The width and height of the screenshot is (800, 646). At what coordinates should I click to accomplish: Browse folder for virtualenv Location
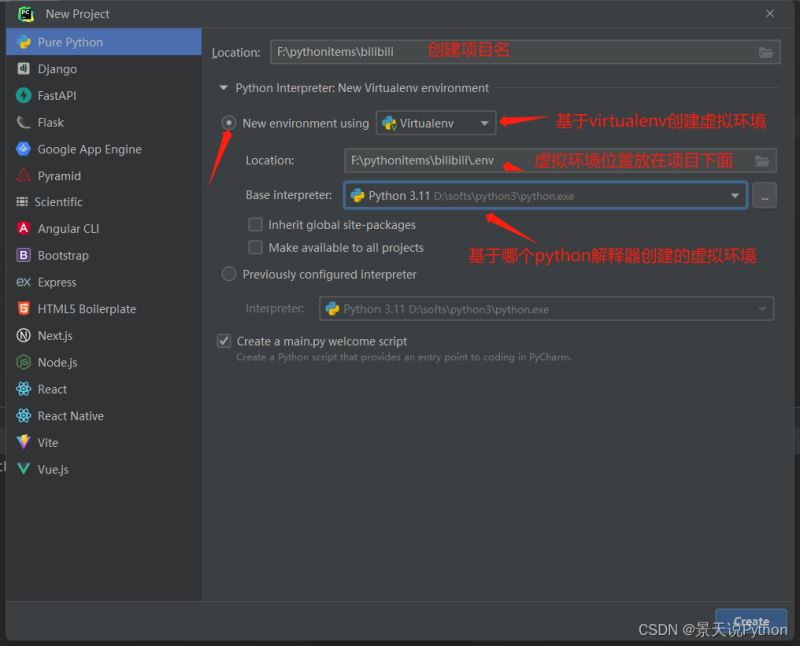point(762,161)
